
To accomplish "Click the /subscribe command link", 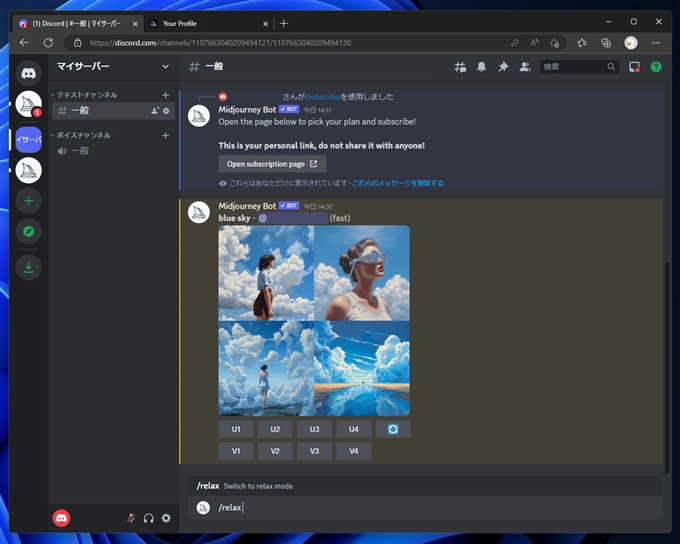I will click(323, 97).
